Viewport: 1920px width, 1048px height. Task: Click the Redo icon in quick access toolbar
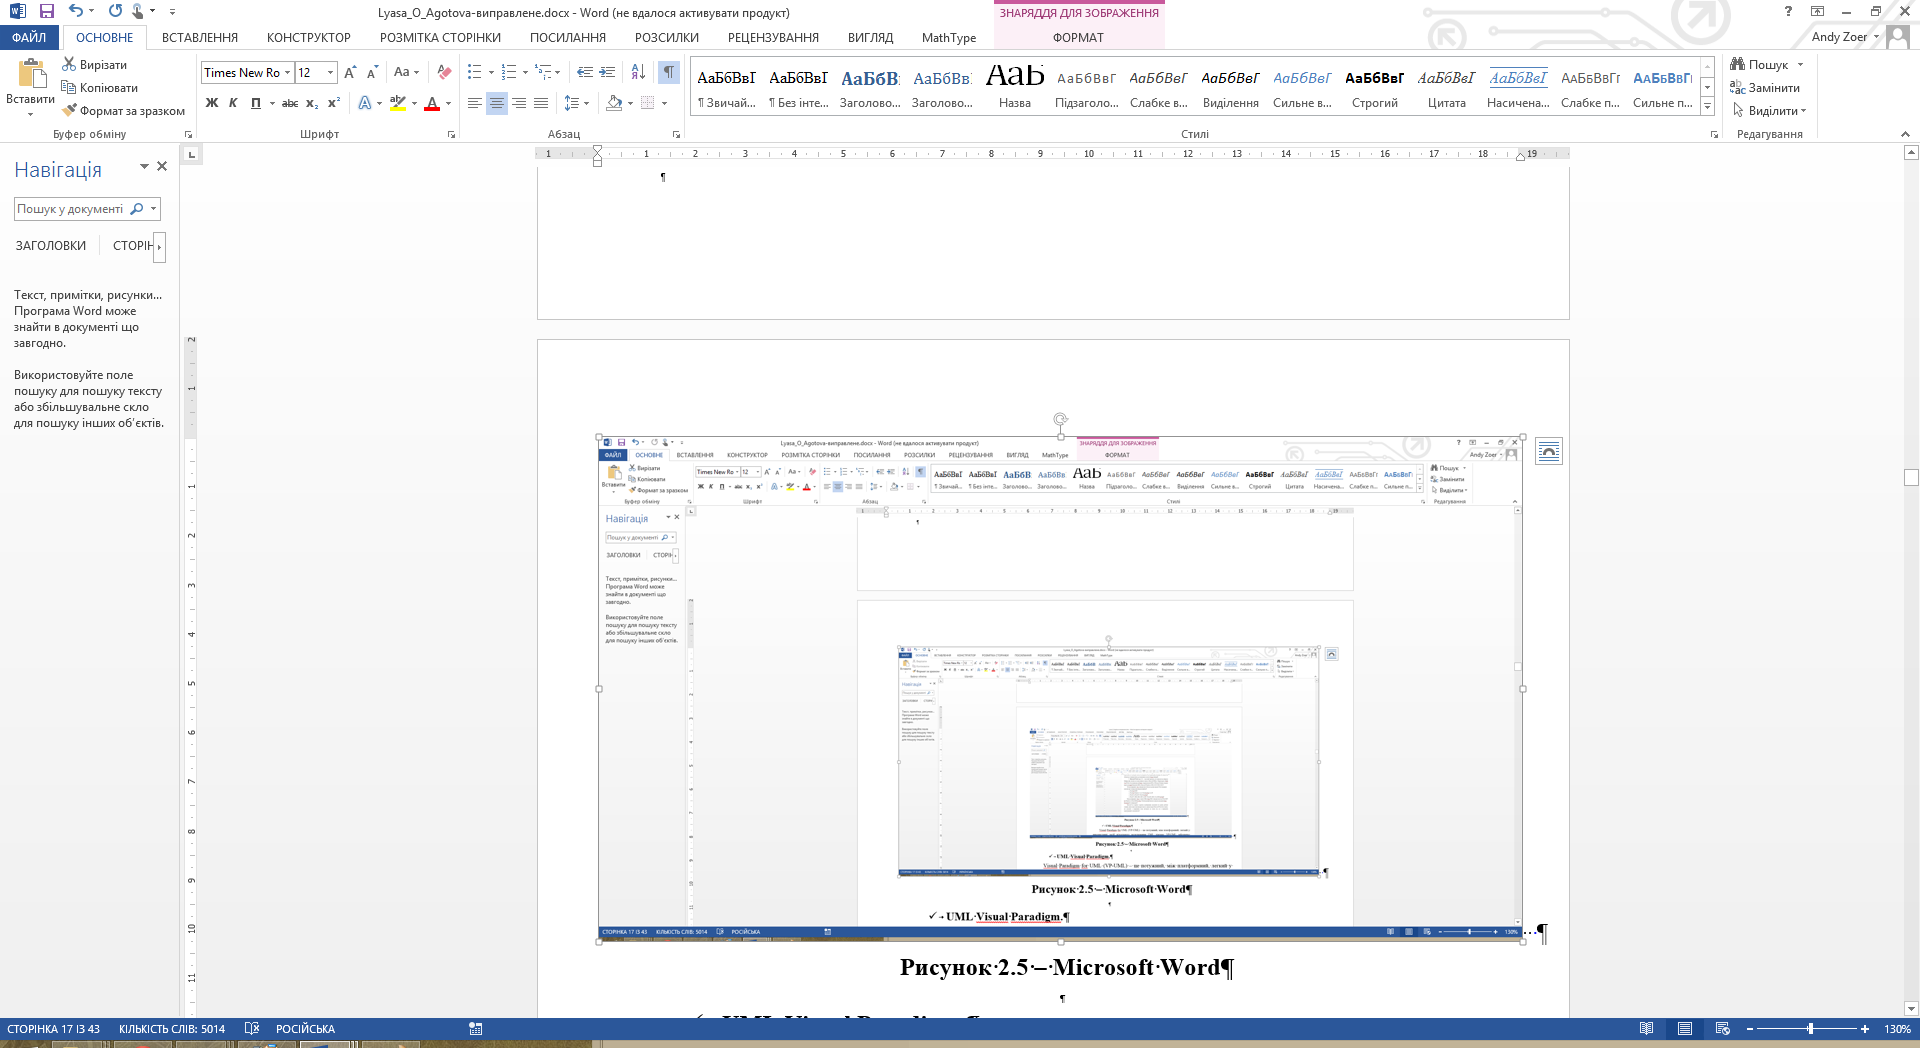click(115, 11)
